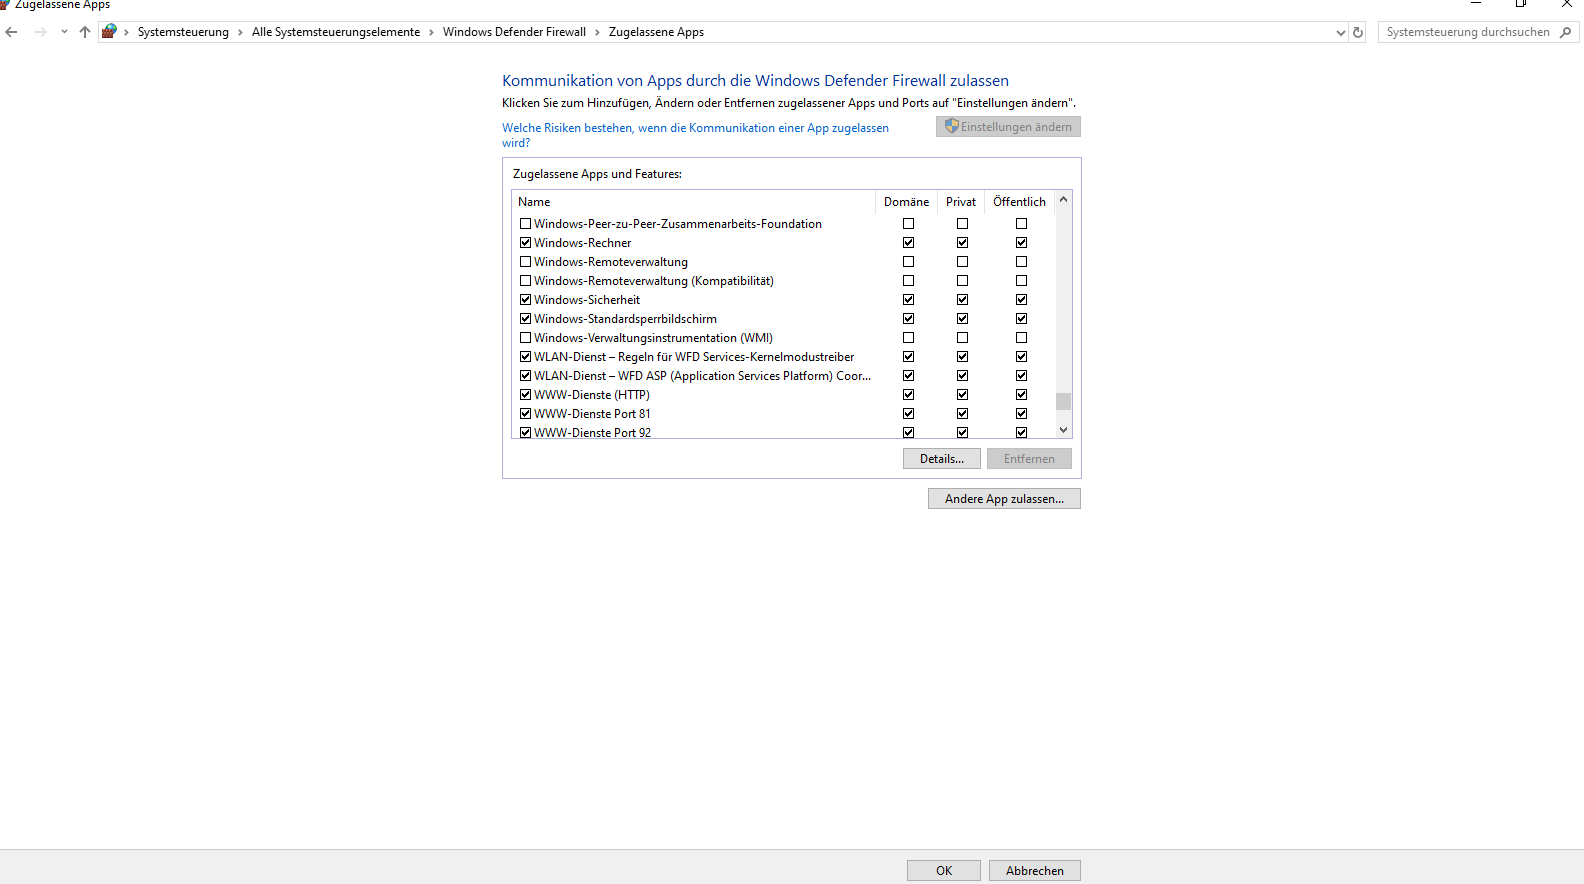
Task: Navigate to the Alle Systemsteuerungselemente breadcrumb
Action: point(336,32)
